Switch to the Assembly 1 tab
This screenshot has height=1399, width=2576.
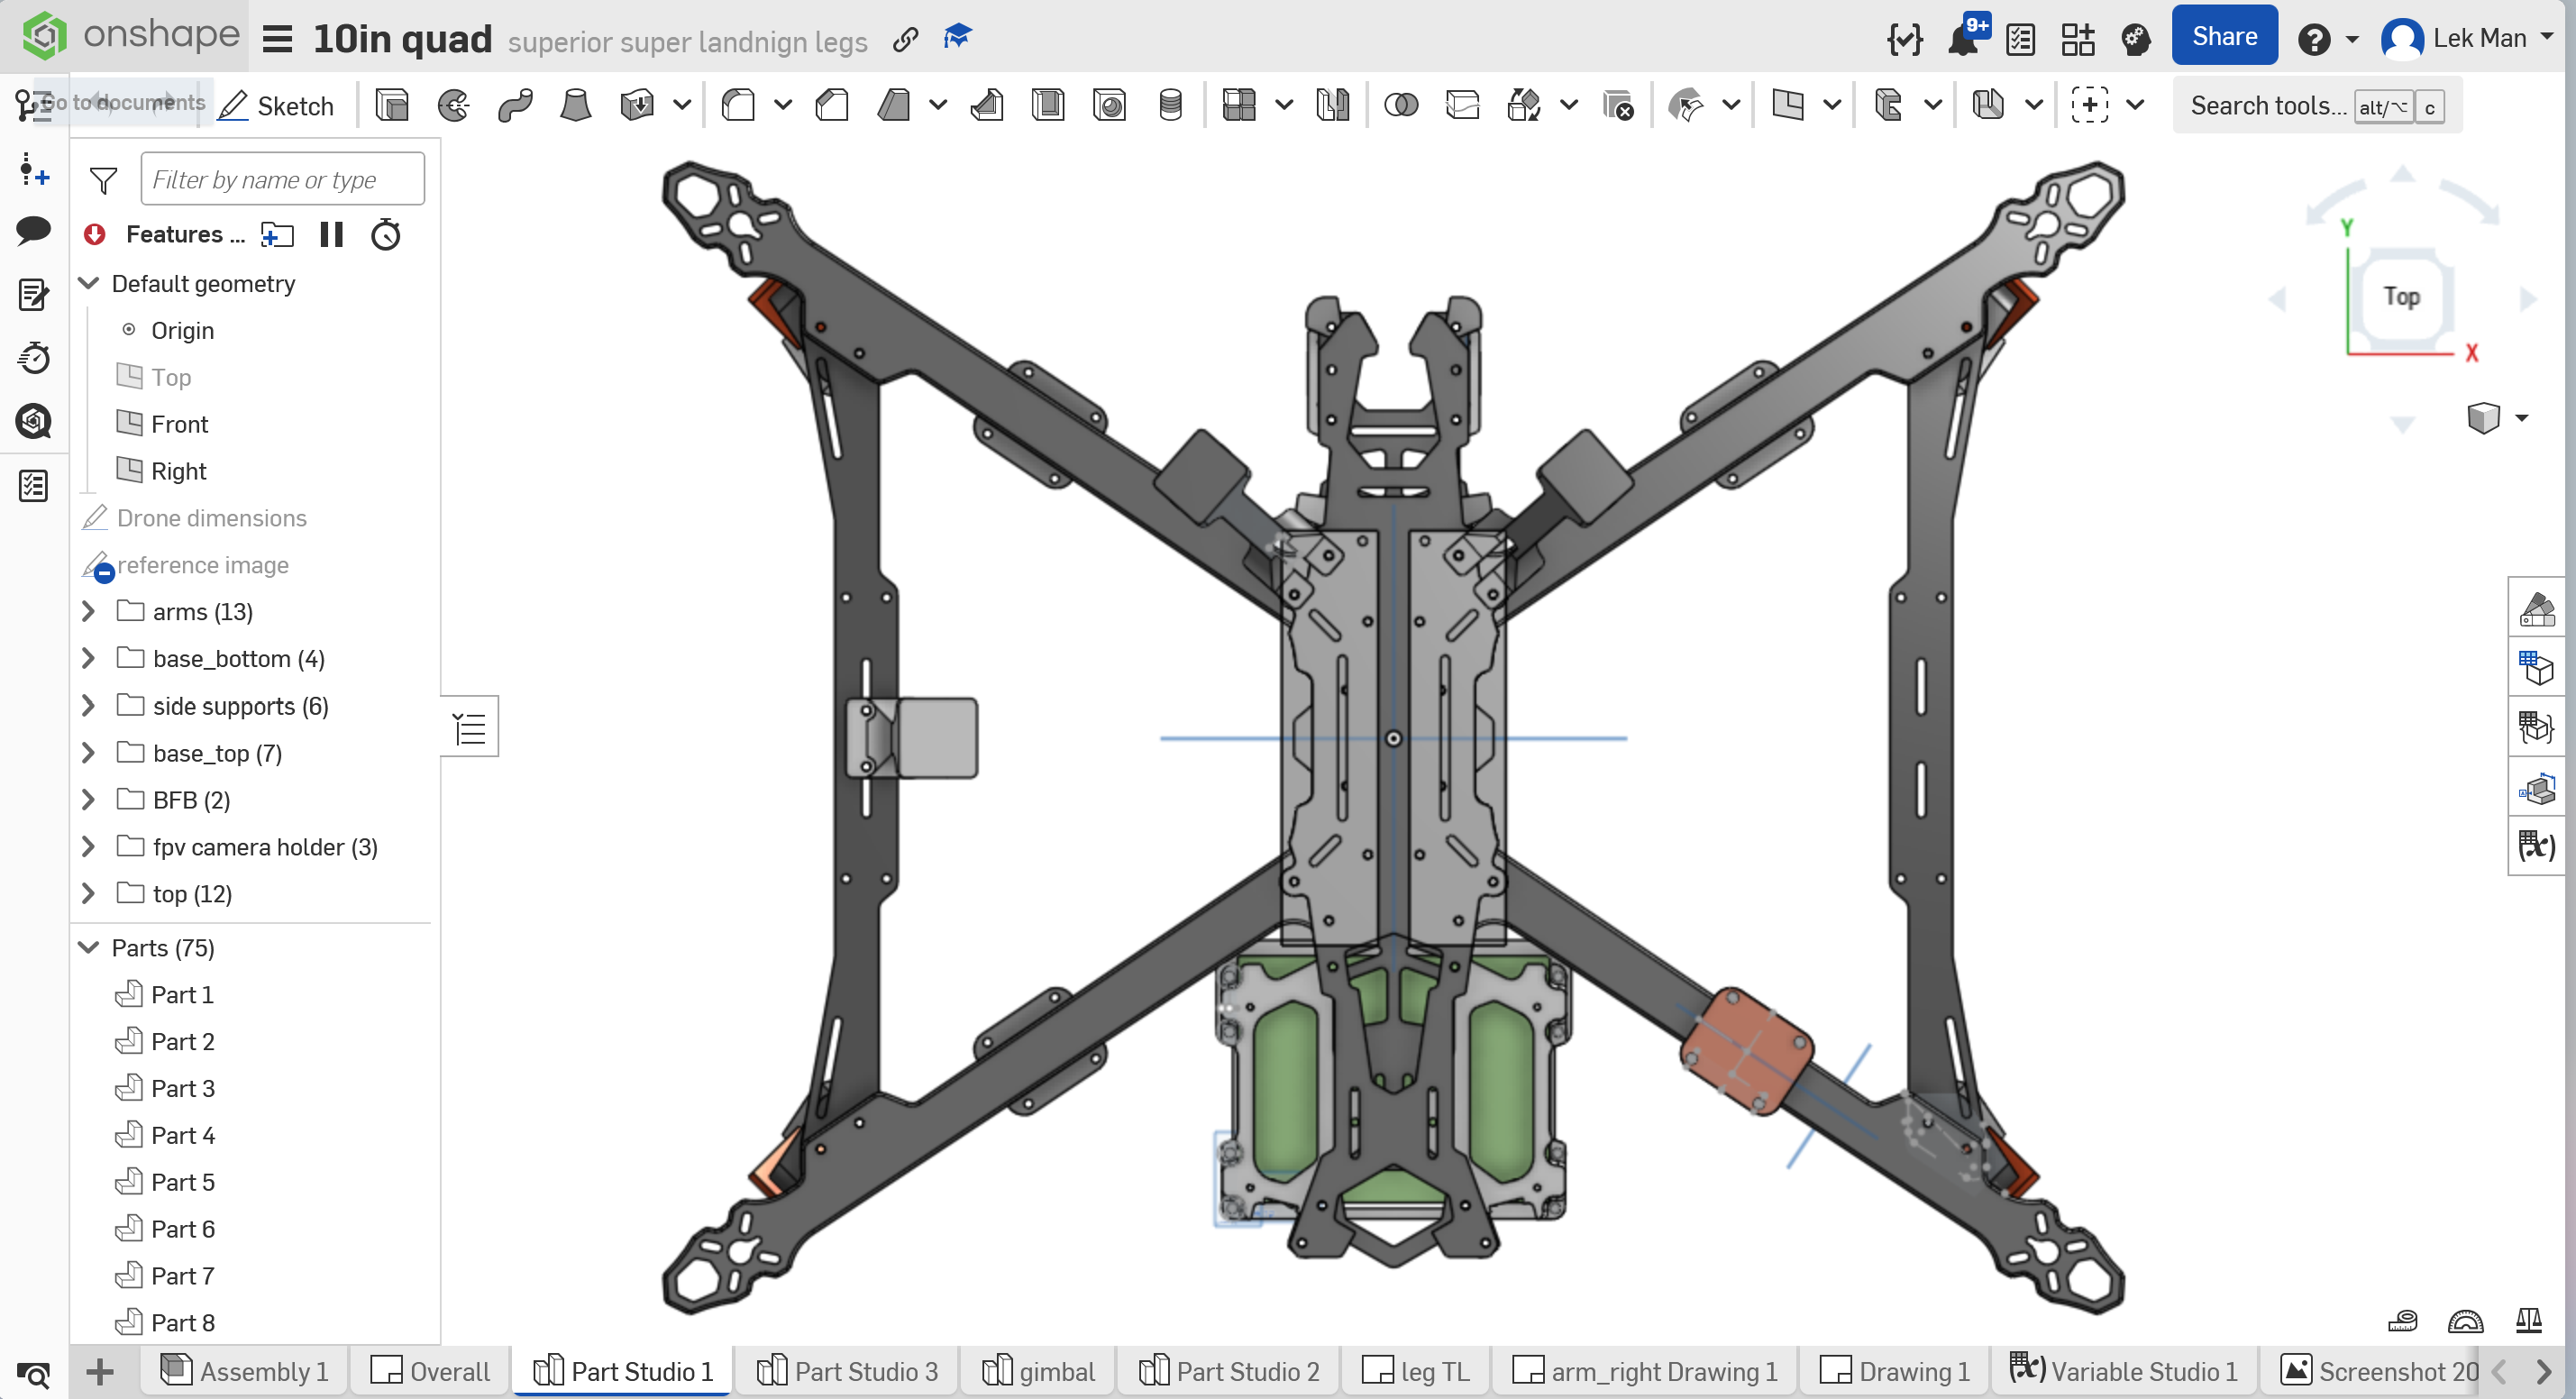coord(246,1372)
